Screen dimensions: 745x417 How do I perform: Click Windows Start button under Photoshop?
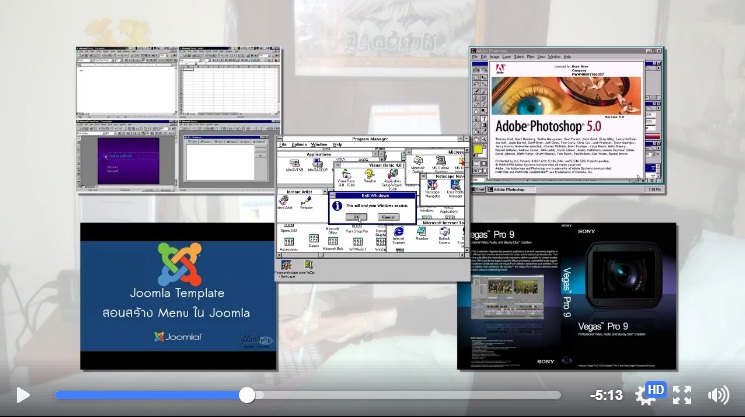[x=479, y=190]
